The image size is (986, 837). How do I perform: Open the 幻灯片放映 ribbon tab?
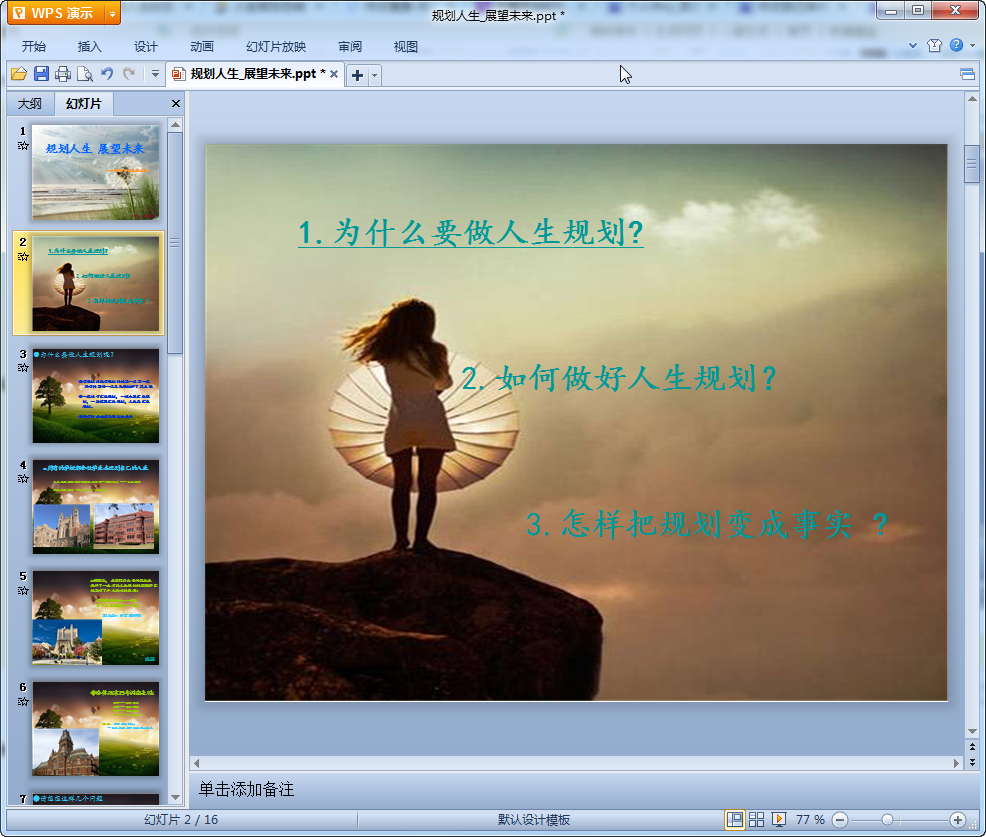276,47
